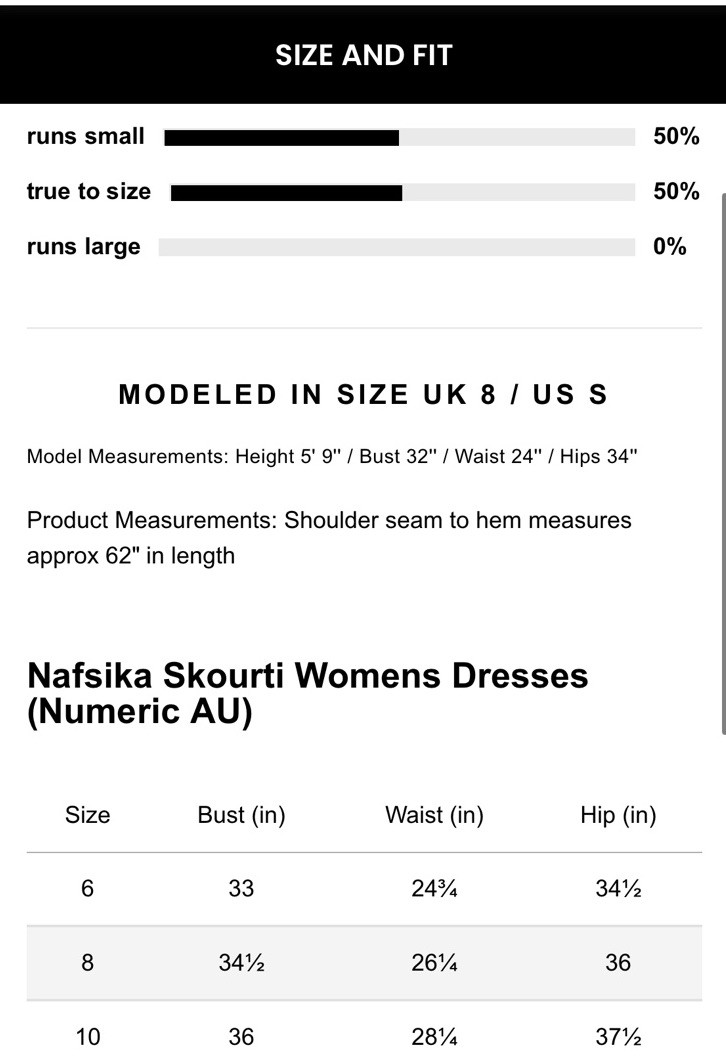The image size is (726, 1061).
Task: Click the Hip (in) column header
Action: (x=618, y=815)
